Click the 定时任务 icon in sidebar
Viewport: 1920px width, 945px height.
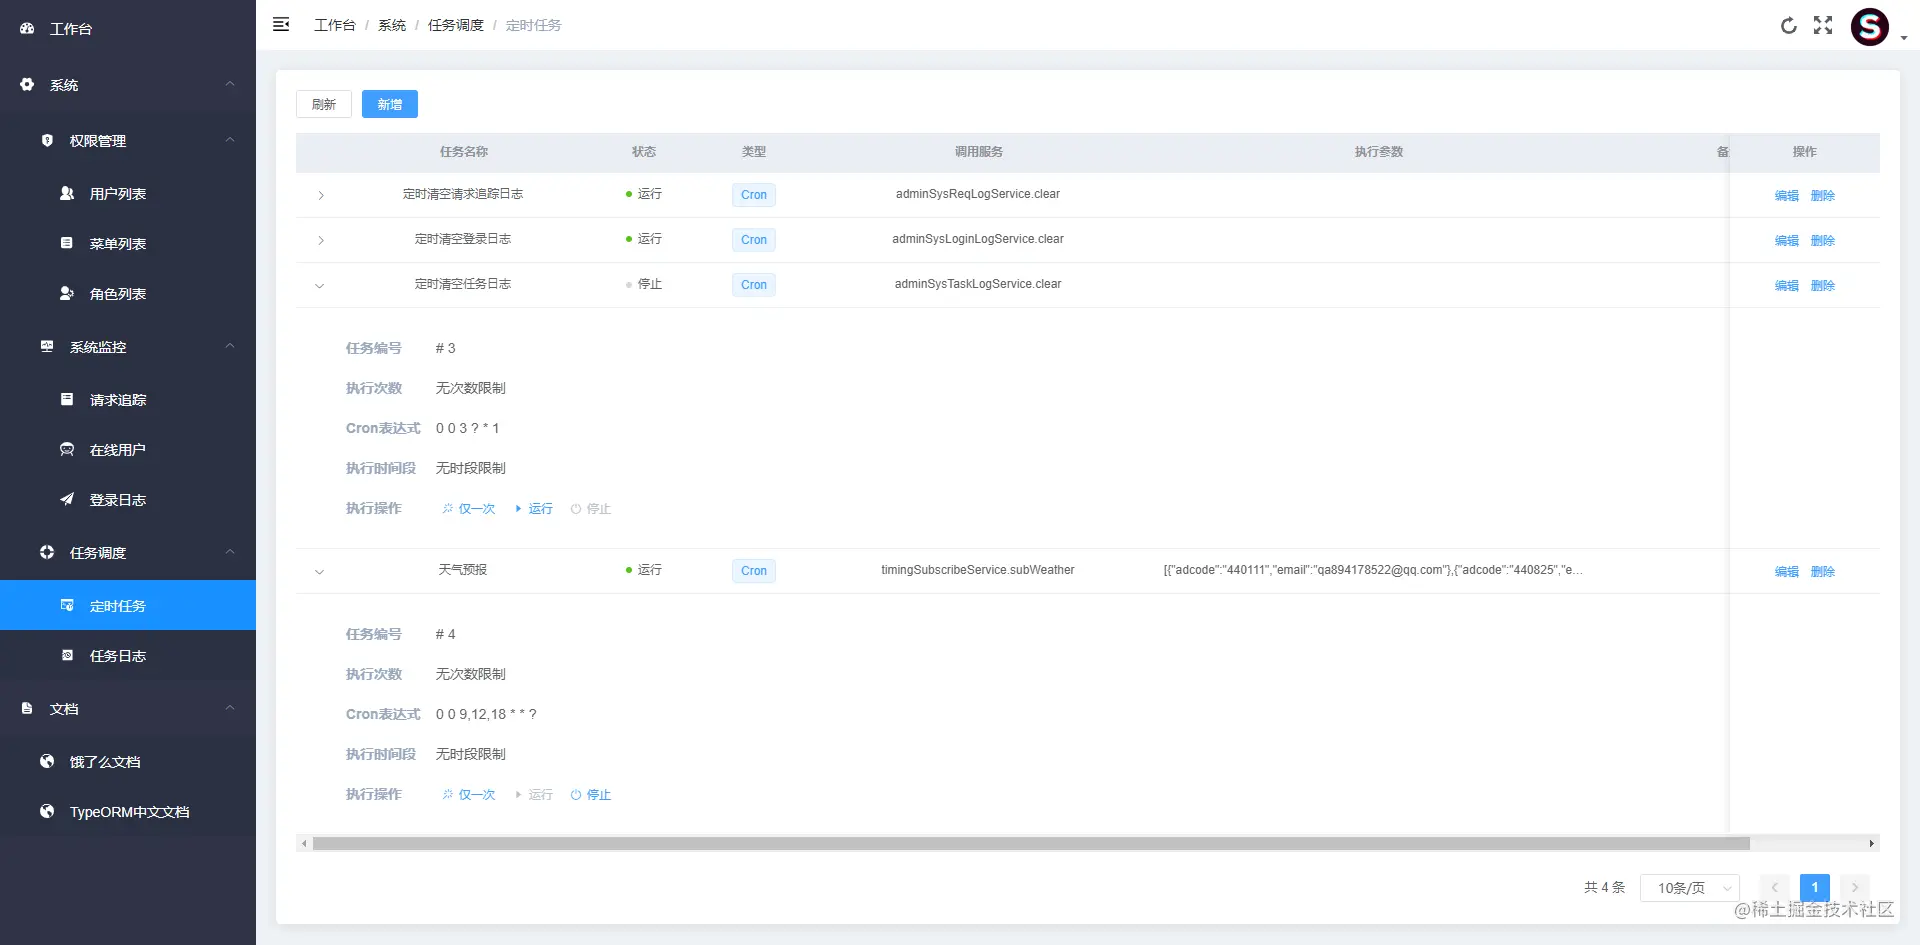(67, 605)
